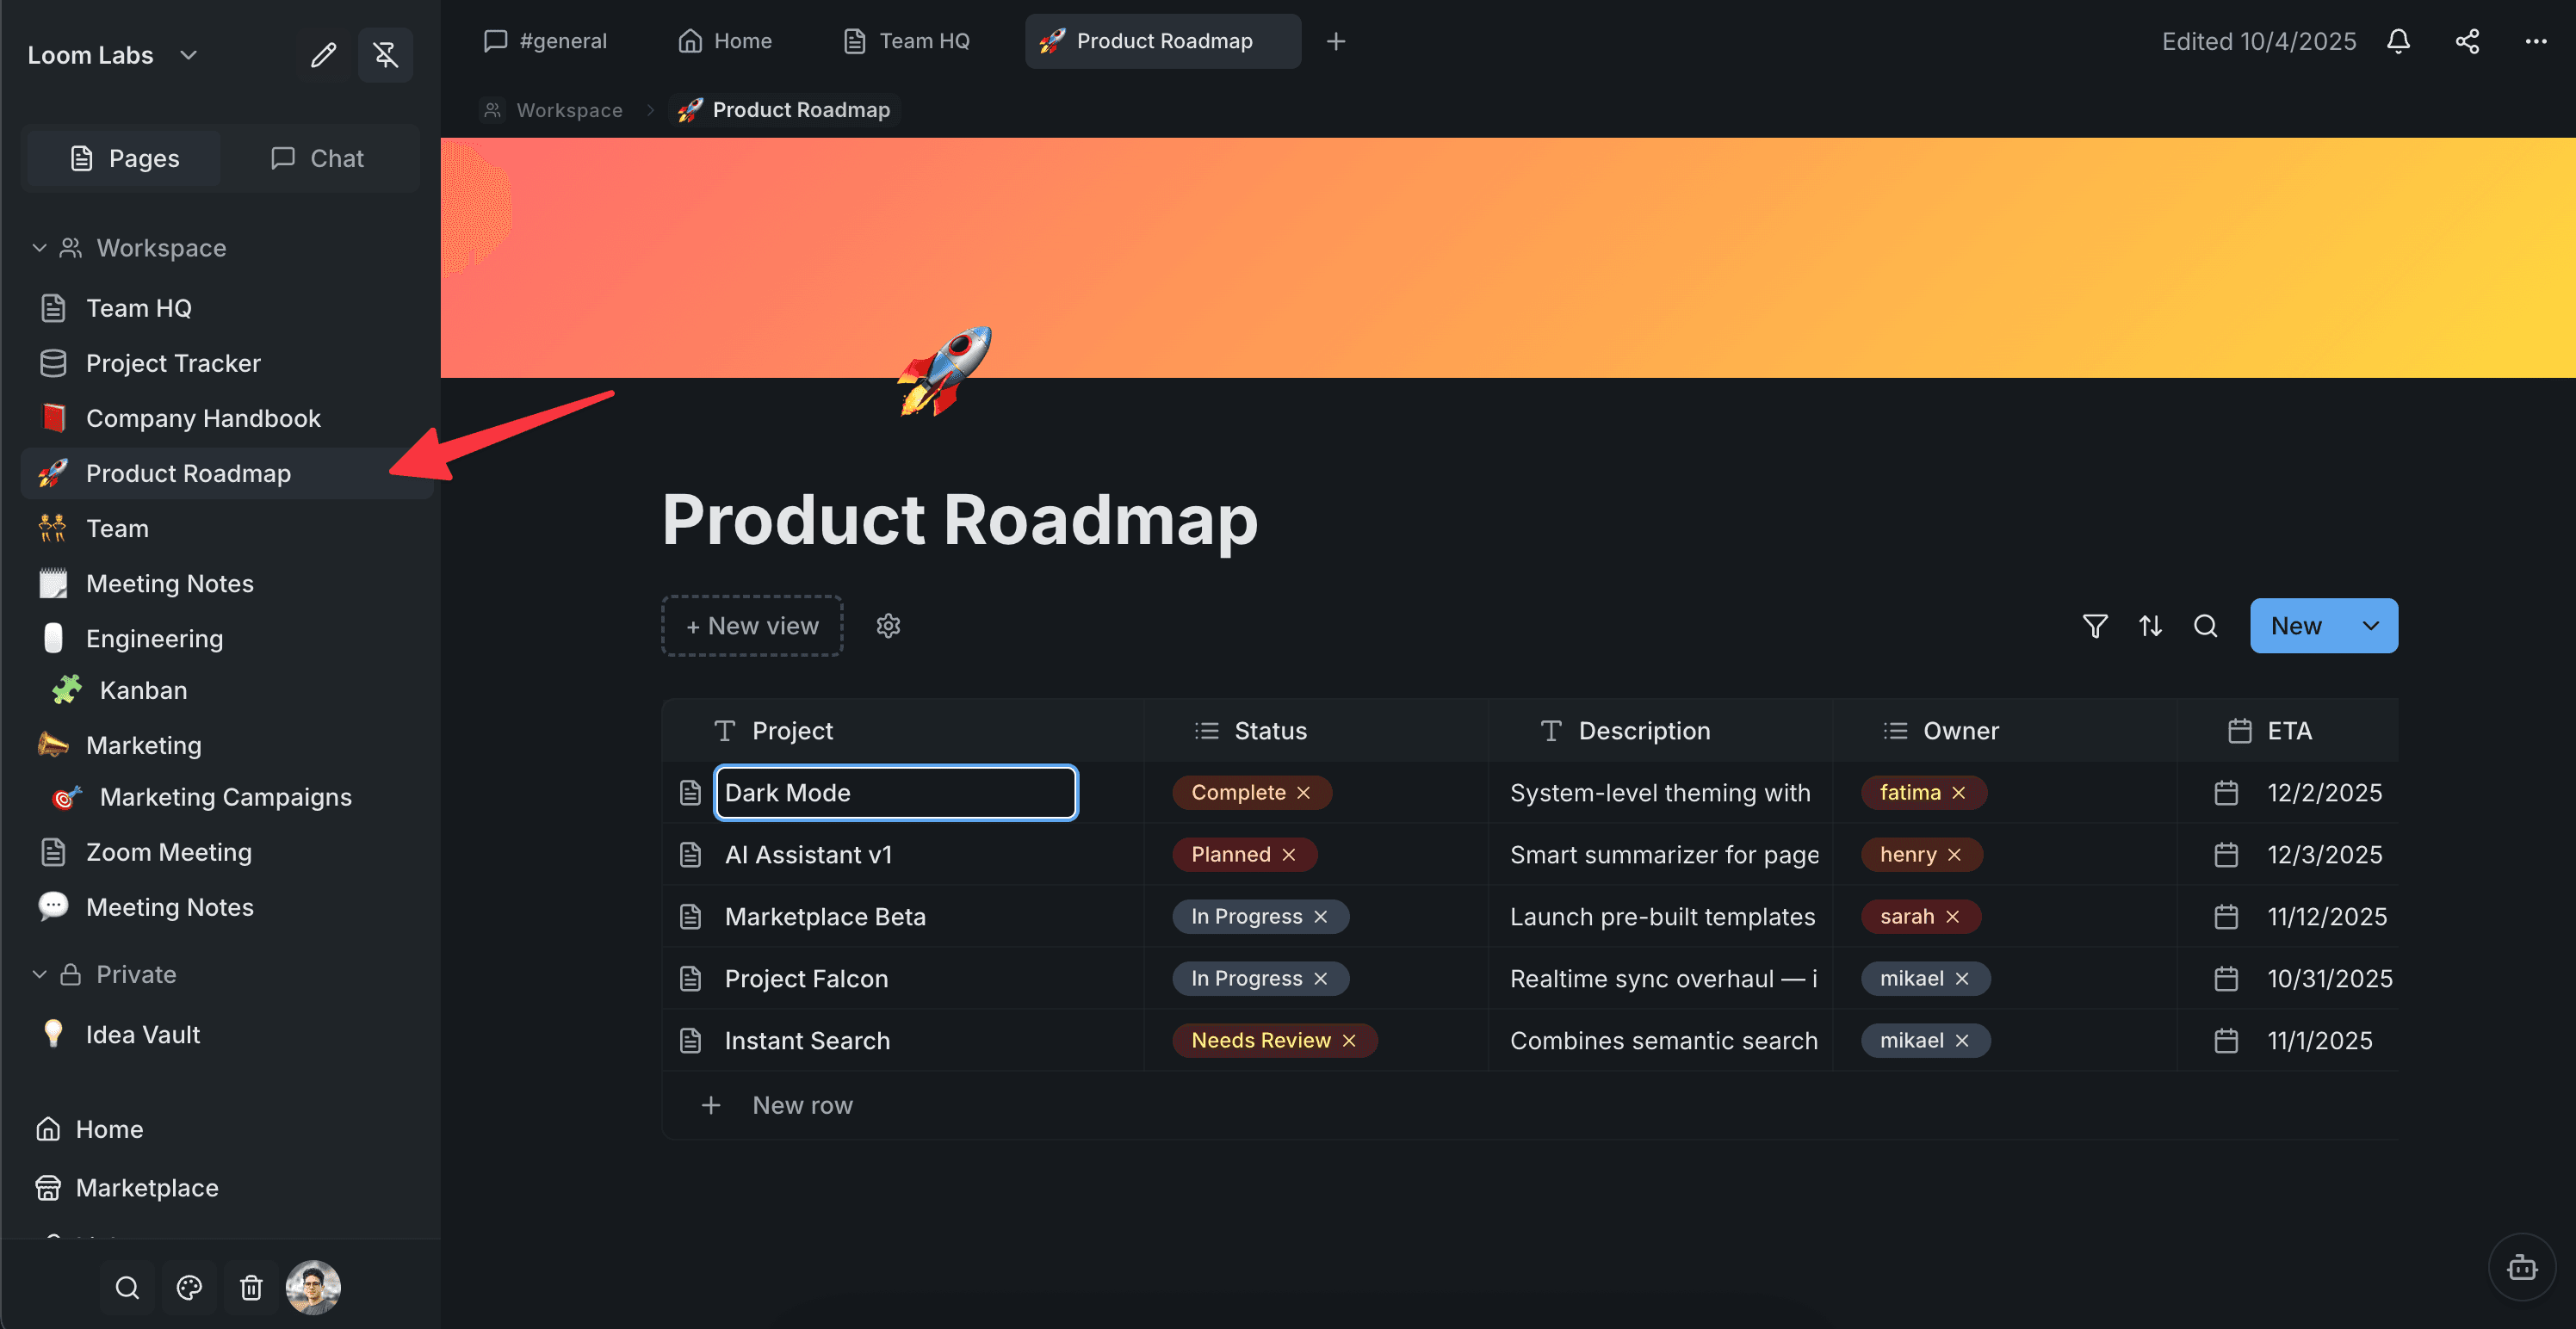
Task: Open the #general tab at the top
Action: [x=546, y=41]
